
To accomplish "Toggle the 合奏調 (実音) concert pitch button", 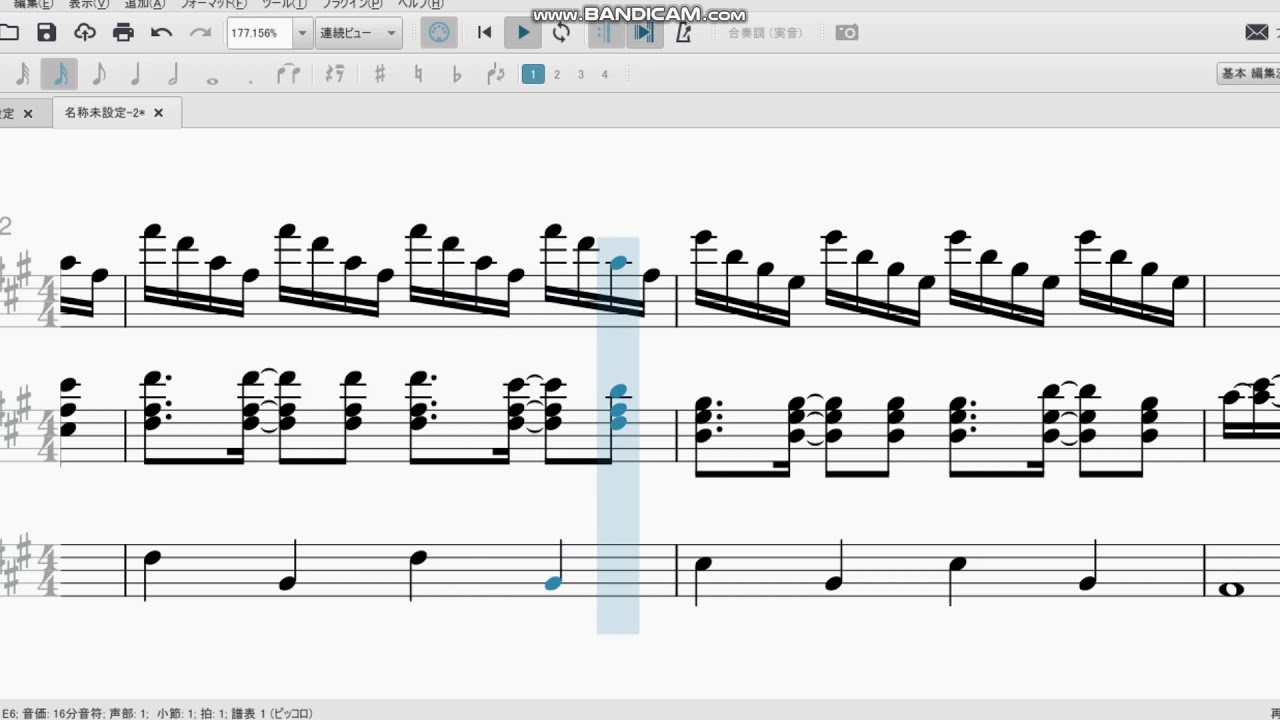I will [765, 33].
